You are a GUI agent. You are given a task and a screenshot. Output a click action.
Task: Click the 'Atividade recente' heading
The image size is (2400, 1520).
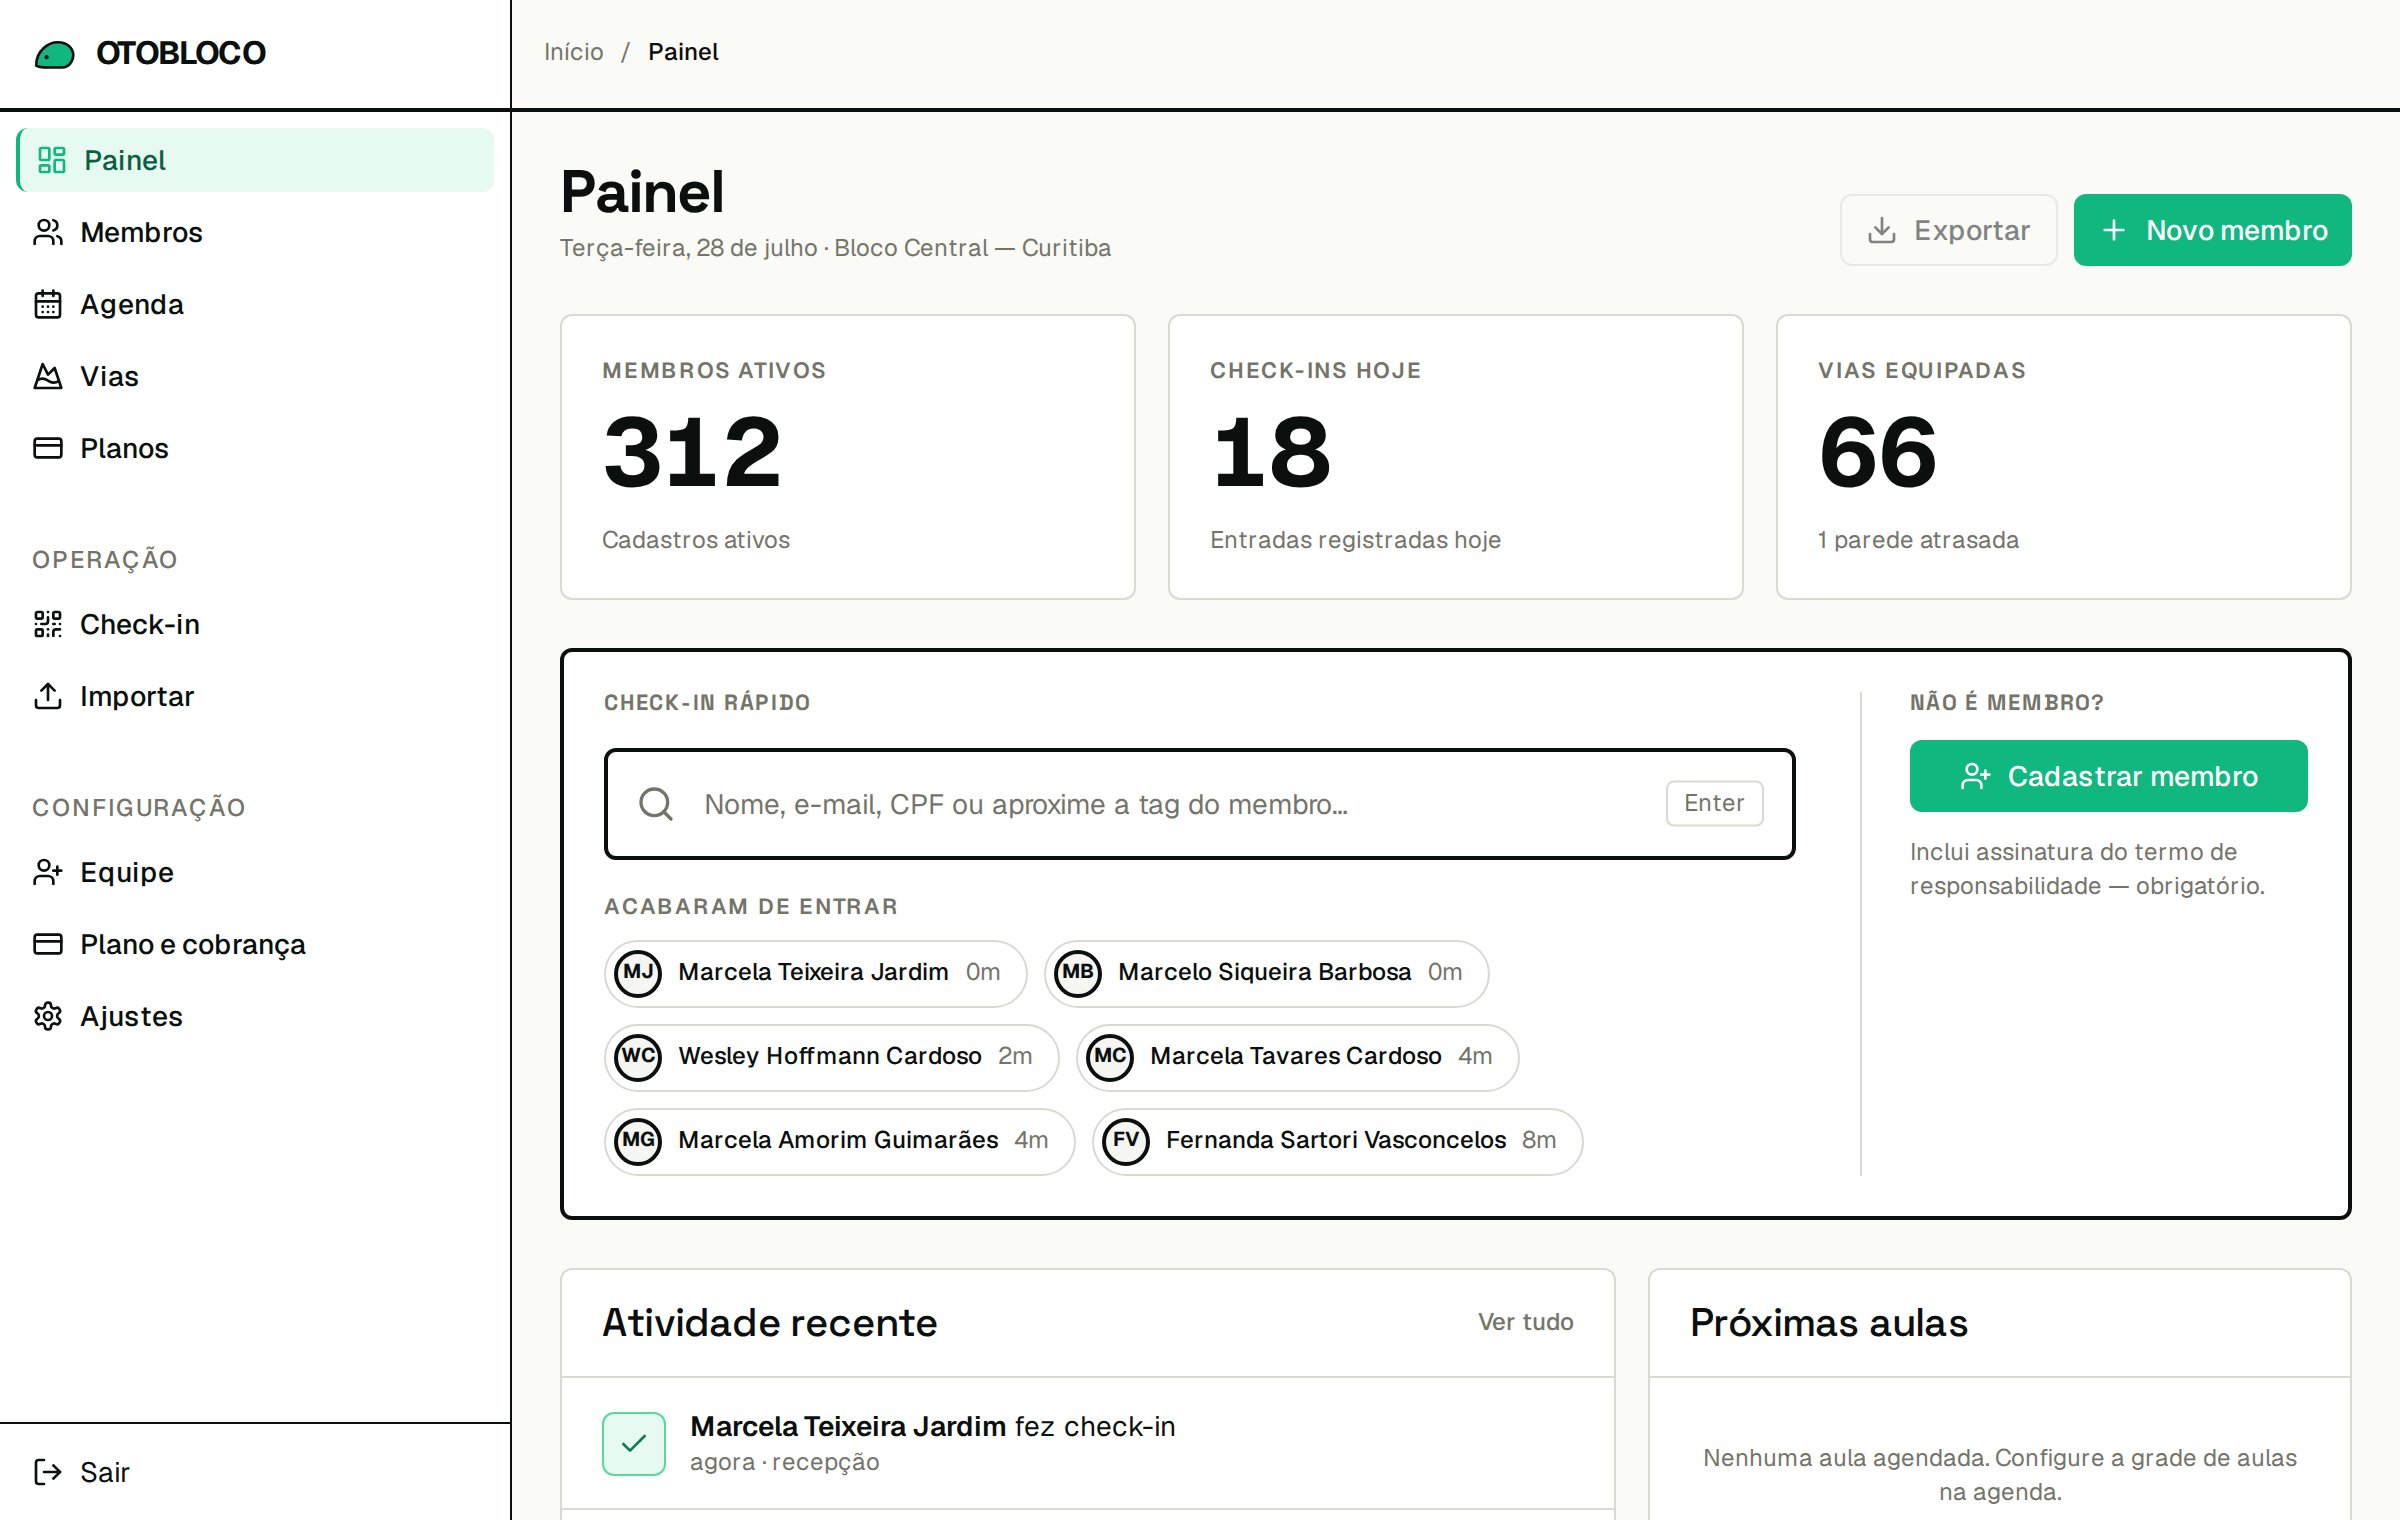tap(770, 1323)
